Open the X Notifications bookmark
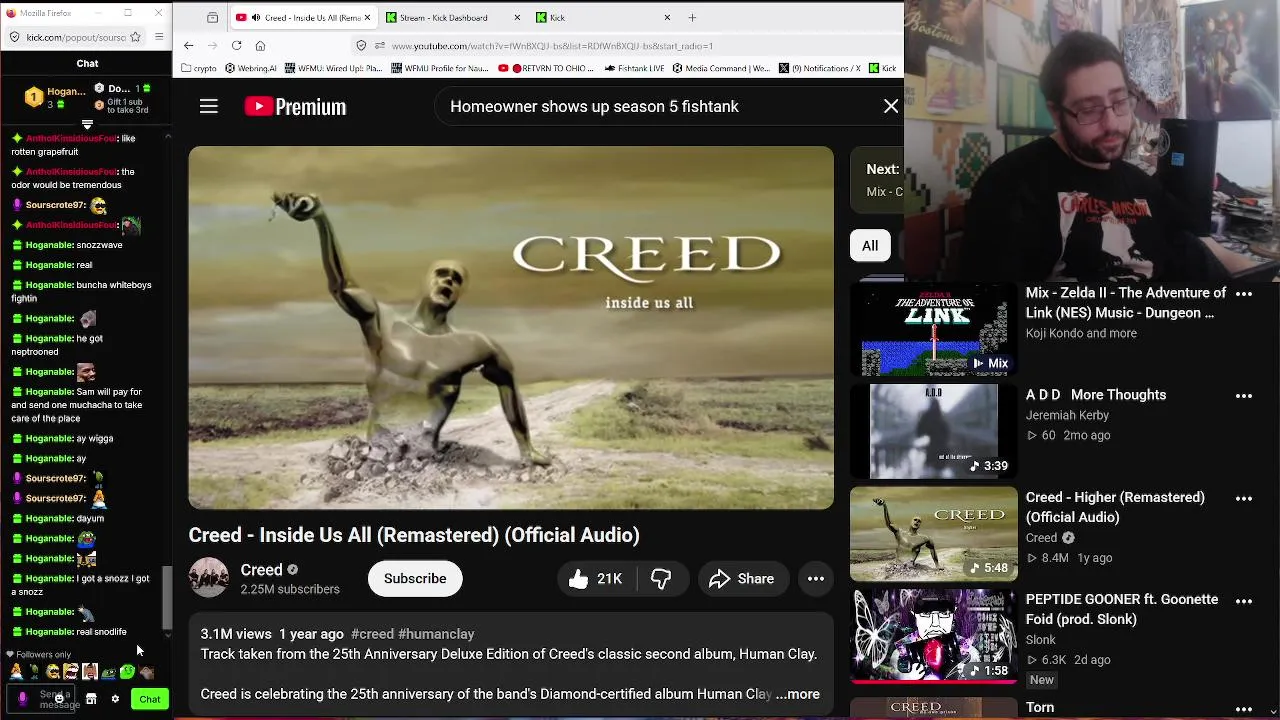1280x720 pixels. 820,68
